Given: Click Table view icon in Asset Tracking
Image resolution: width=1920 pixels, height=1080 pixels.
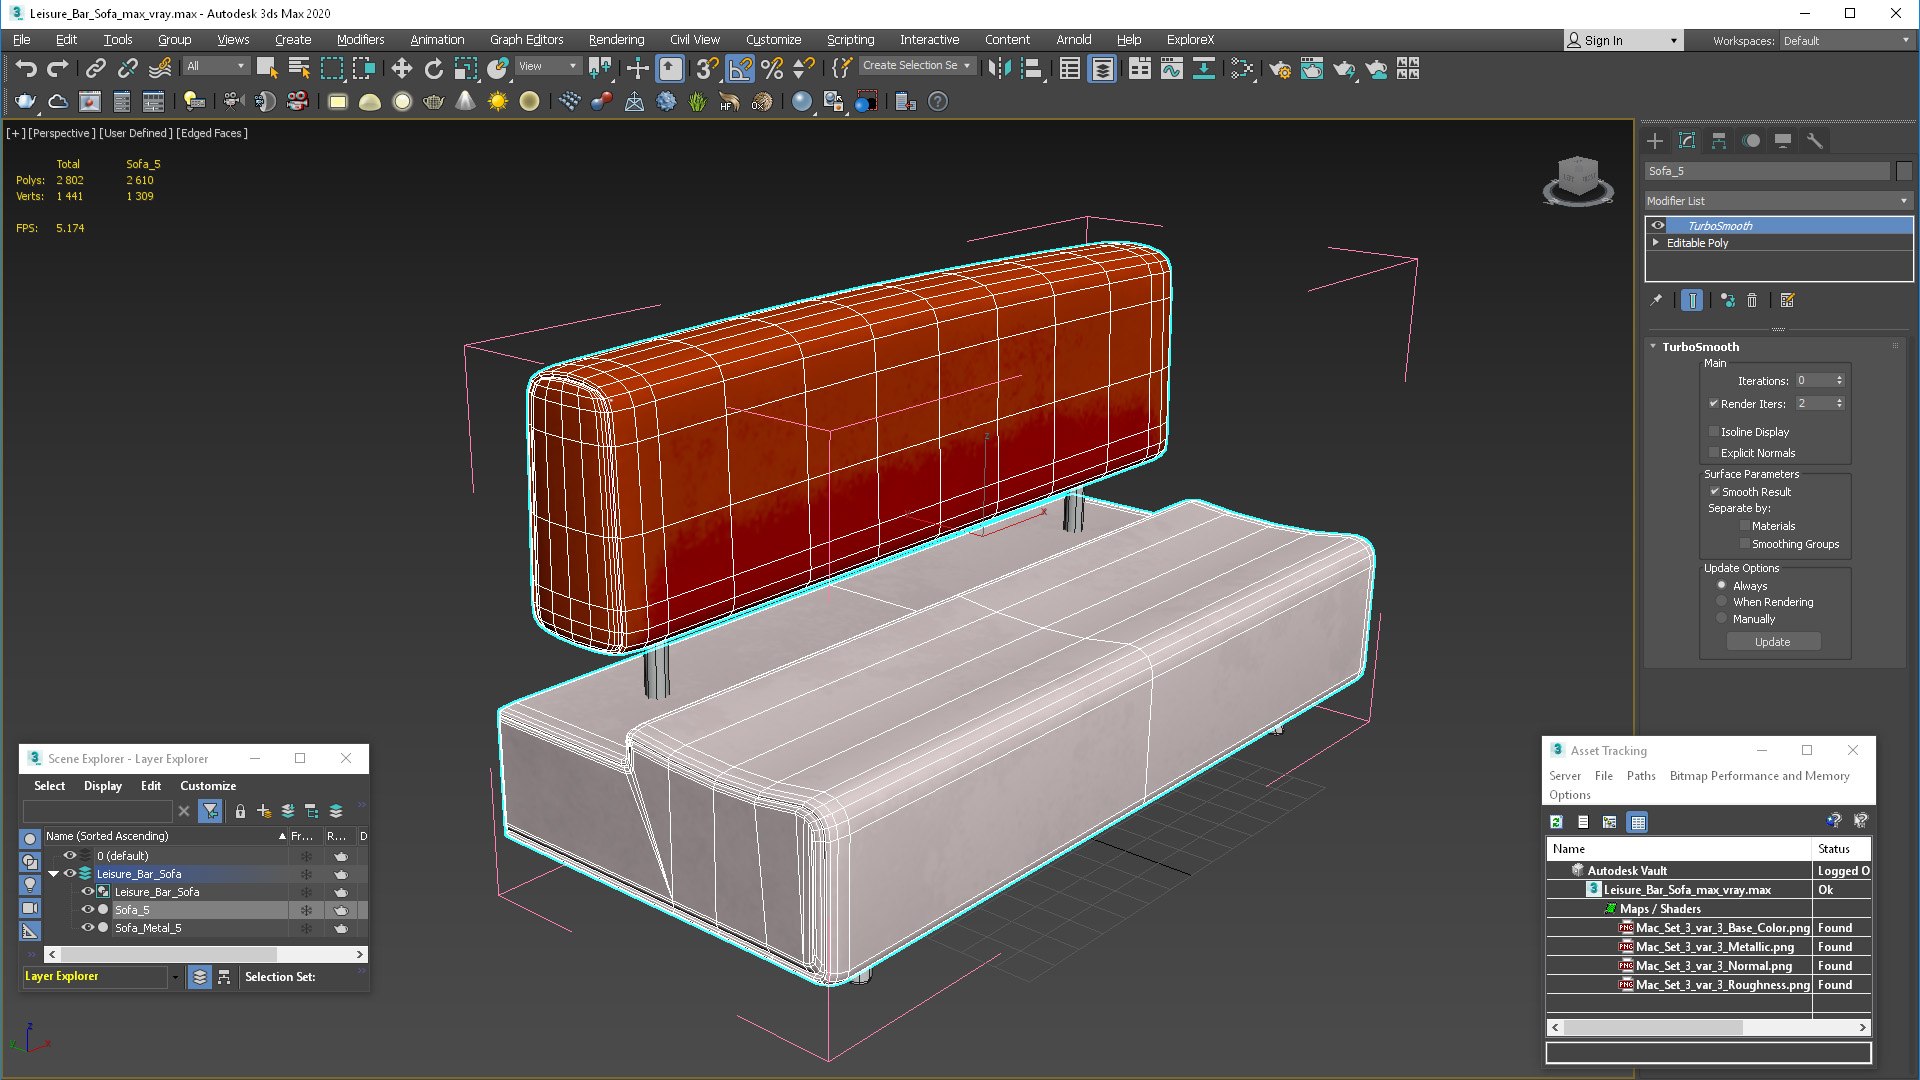Looking at the screenshot, I should tap(1637, 822).
